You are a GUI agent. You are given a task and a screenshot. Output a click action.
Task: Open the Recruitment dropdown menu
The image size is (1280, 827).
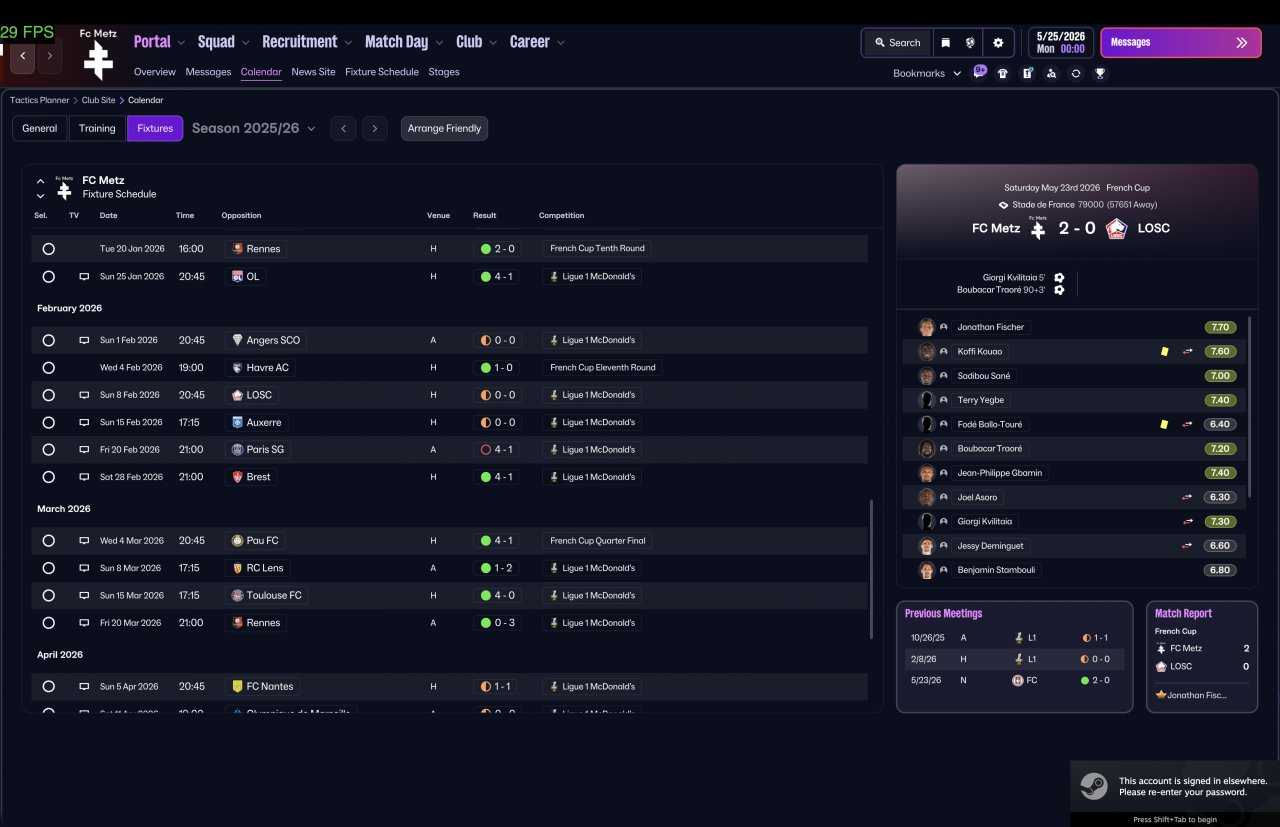307,42
